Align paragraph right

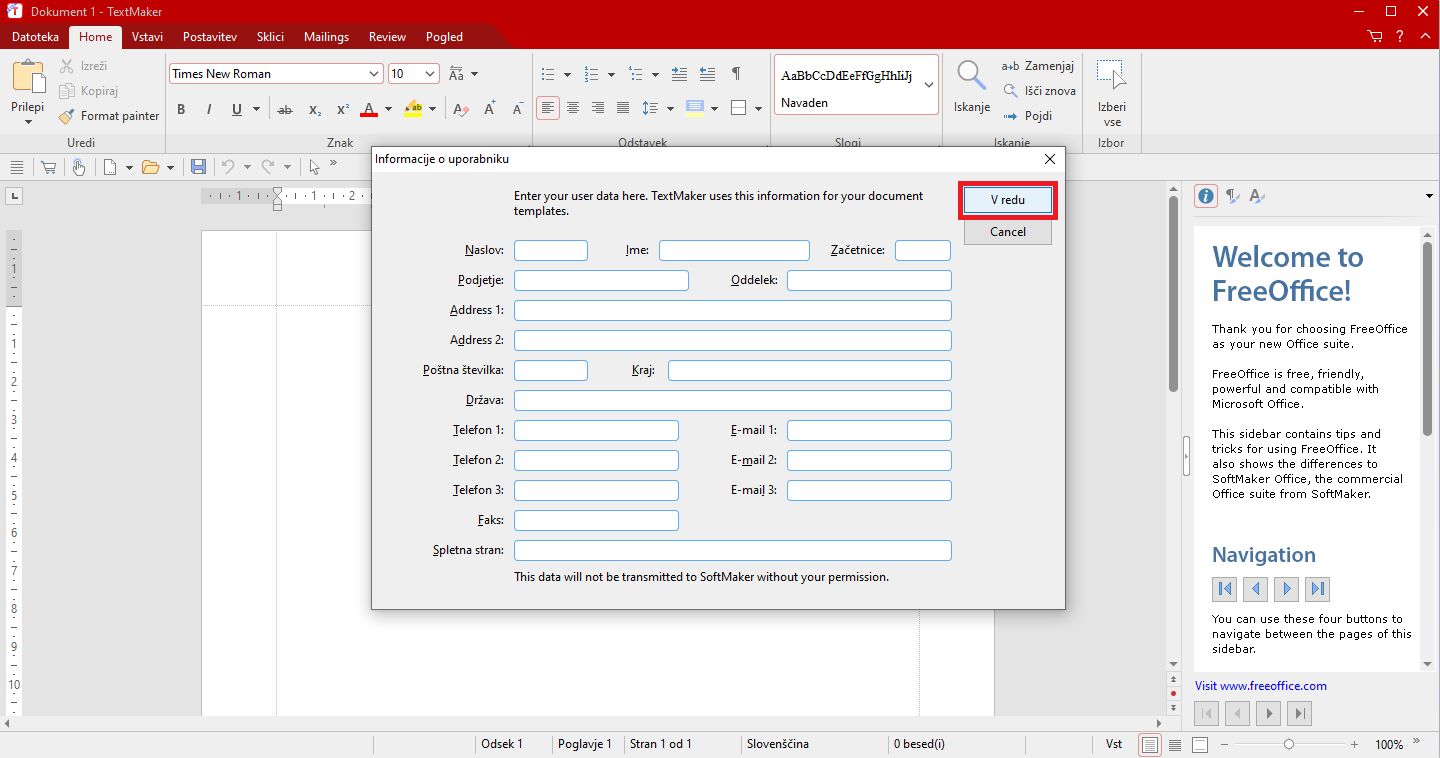[598, 108]
